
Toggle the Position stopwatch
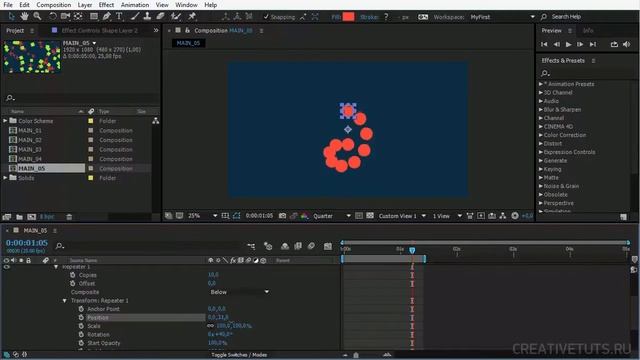81,318
